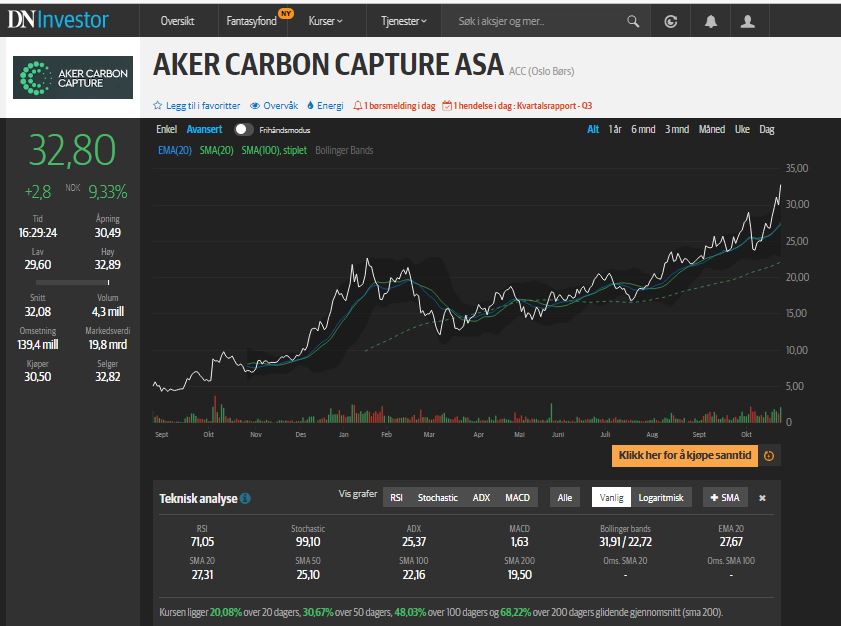The image size is (841, 626).
Task: Select the Måned time range
Action: 712,129
